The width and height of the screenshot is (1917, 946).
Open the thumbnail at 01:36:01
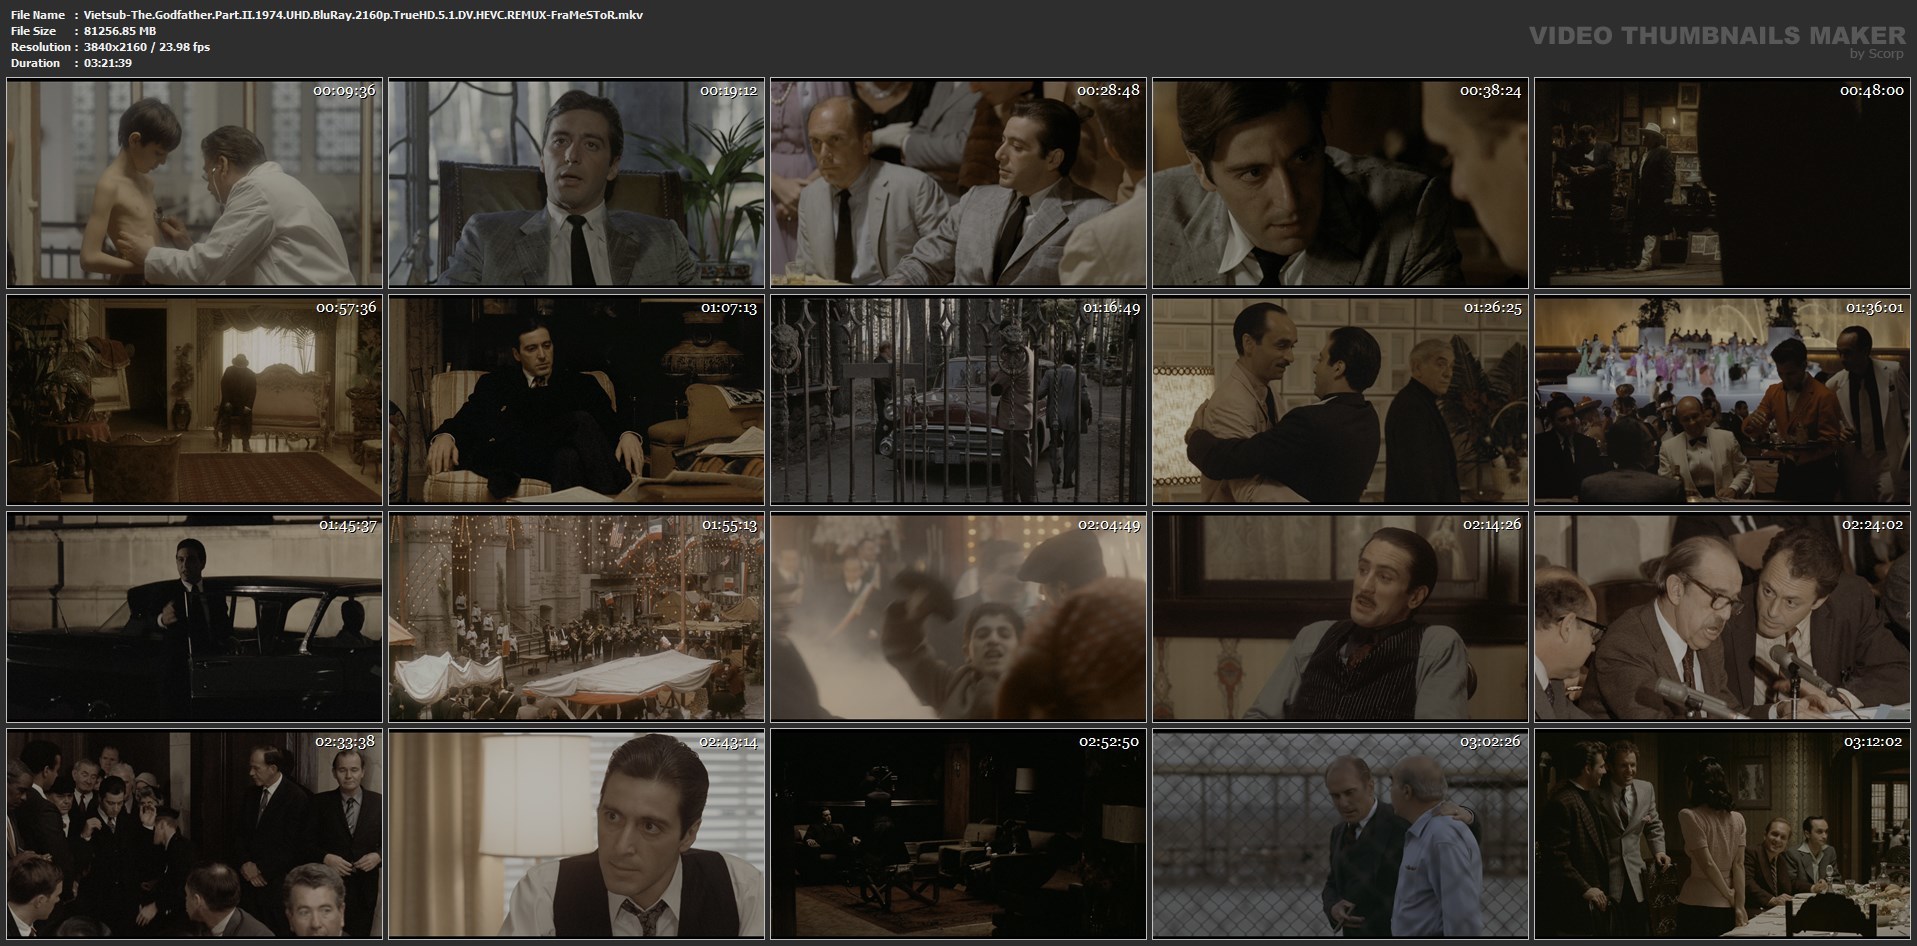[1723, 400]
